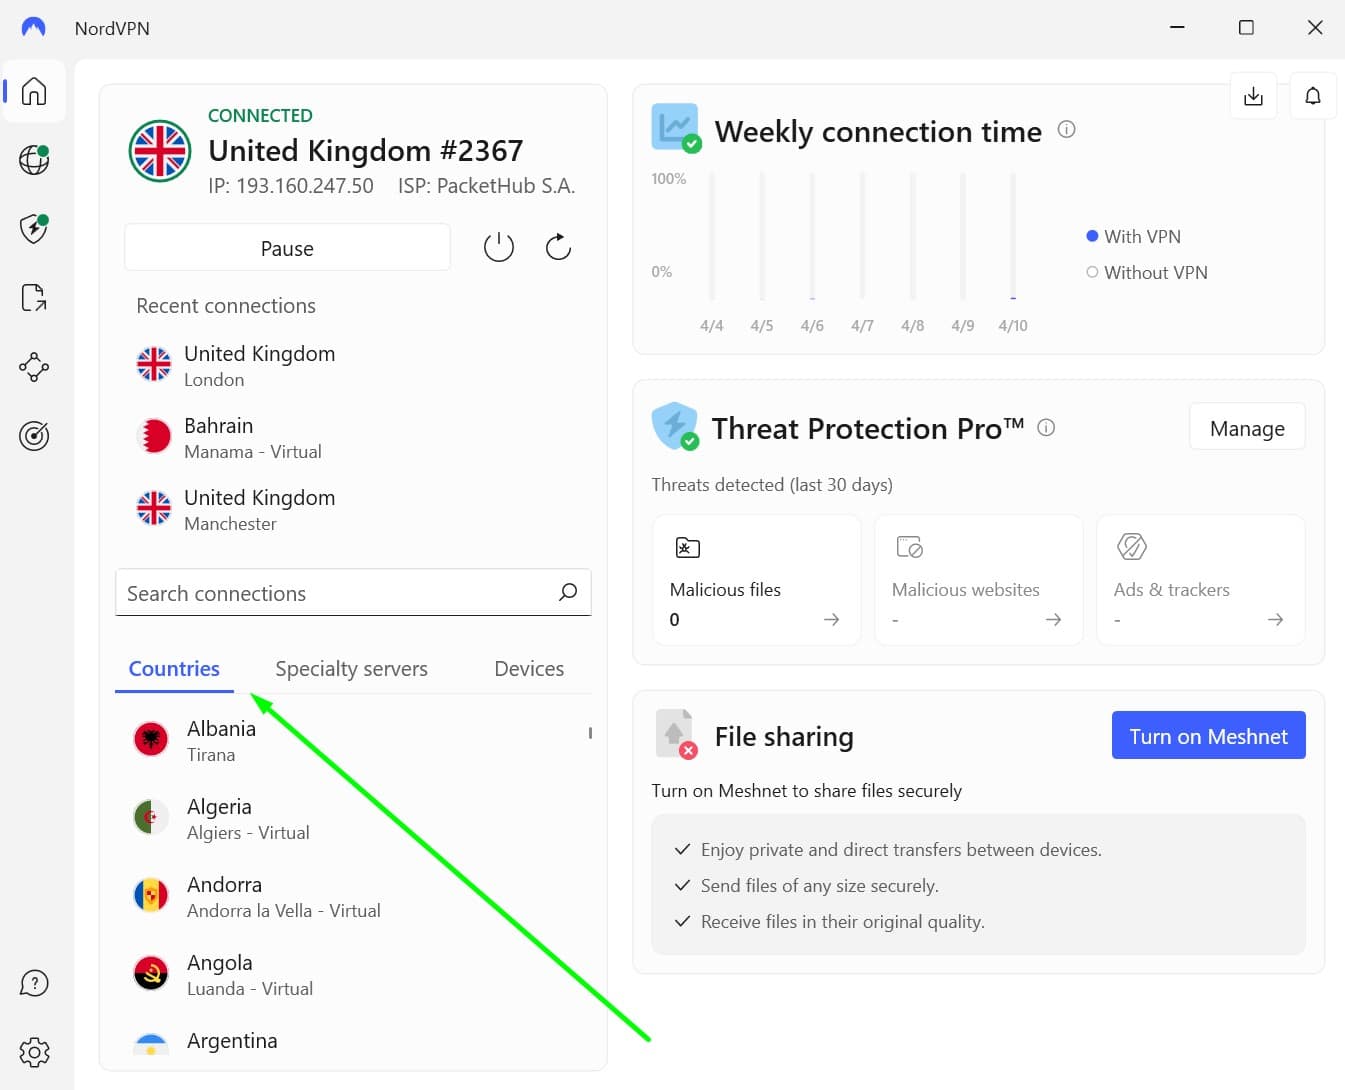
Task: Click the Without VPN legend entry
Action: click(x=1147, y=272)
